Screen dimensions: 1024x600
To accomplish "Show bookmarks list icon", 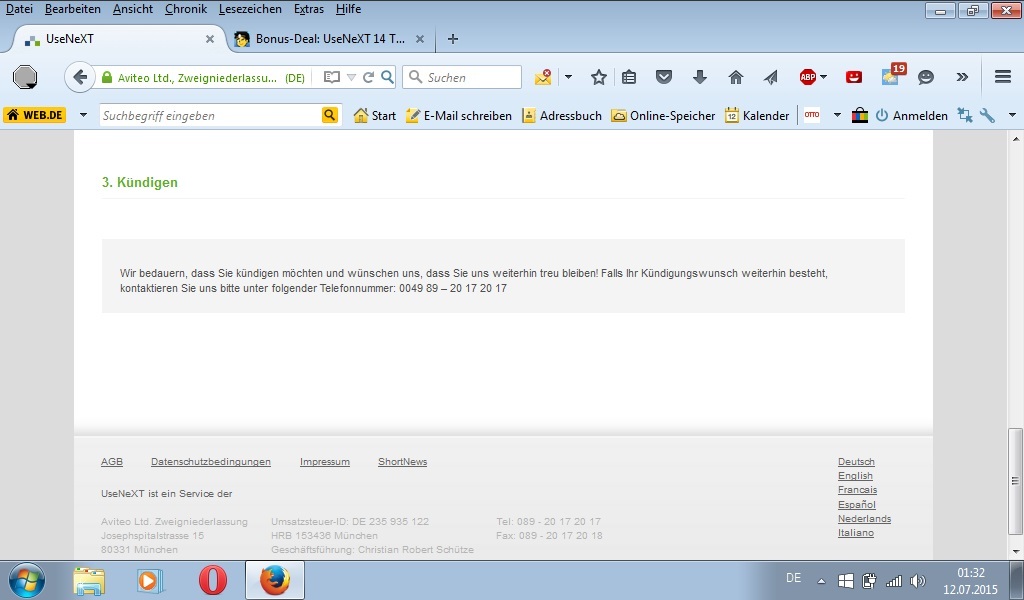I will tap(629, 77).
